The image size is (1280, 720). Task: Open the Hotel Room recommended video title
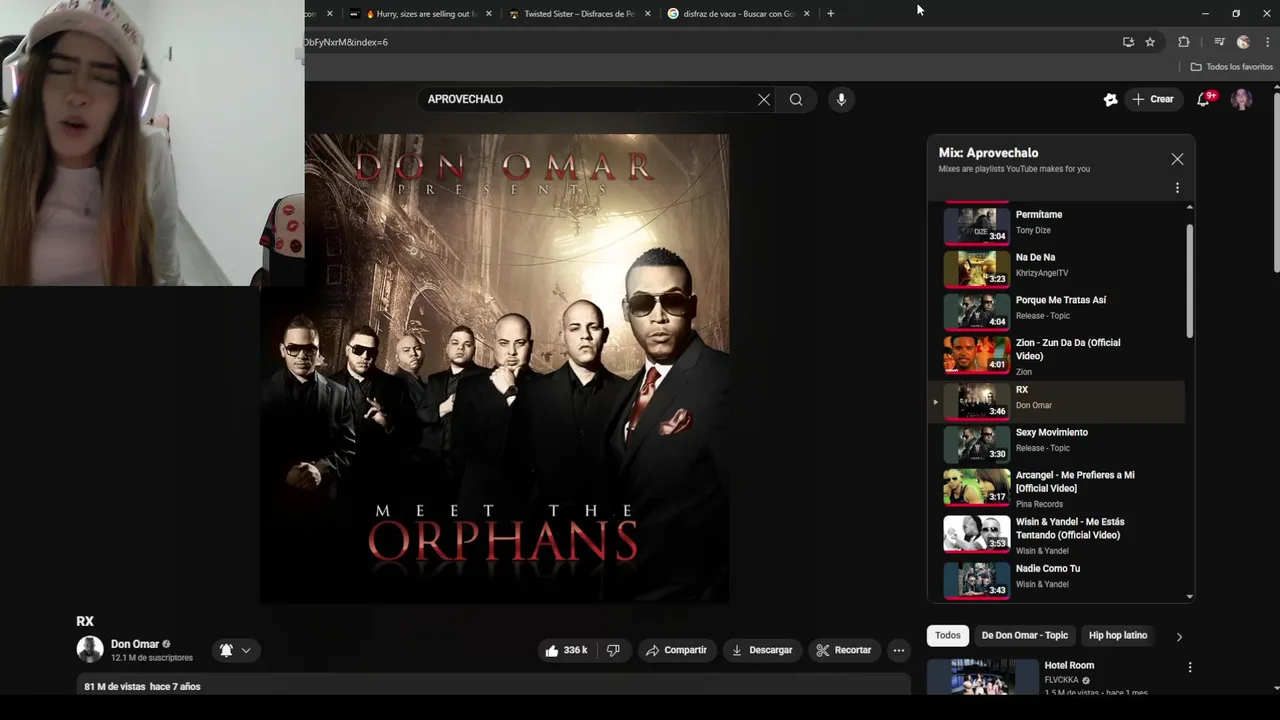click(x=1069, y=665)
